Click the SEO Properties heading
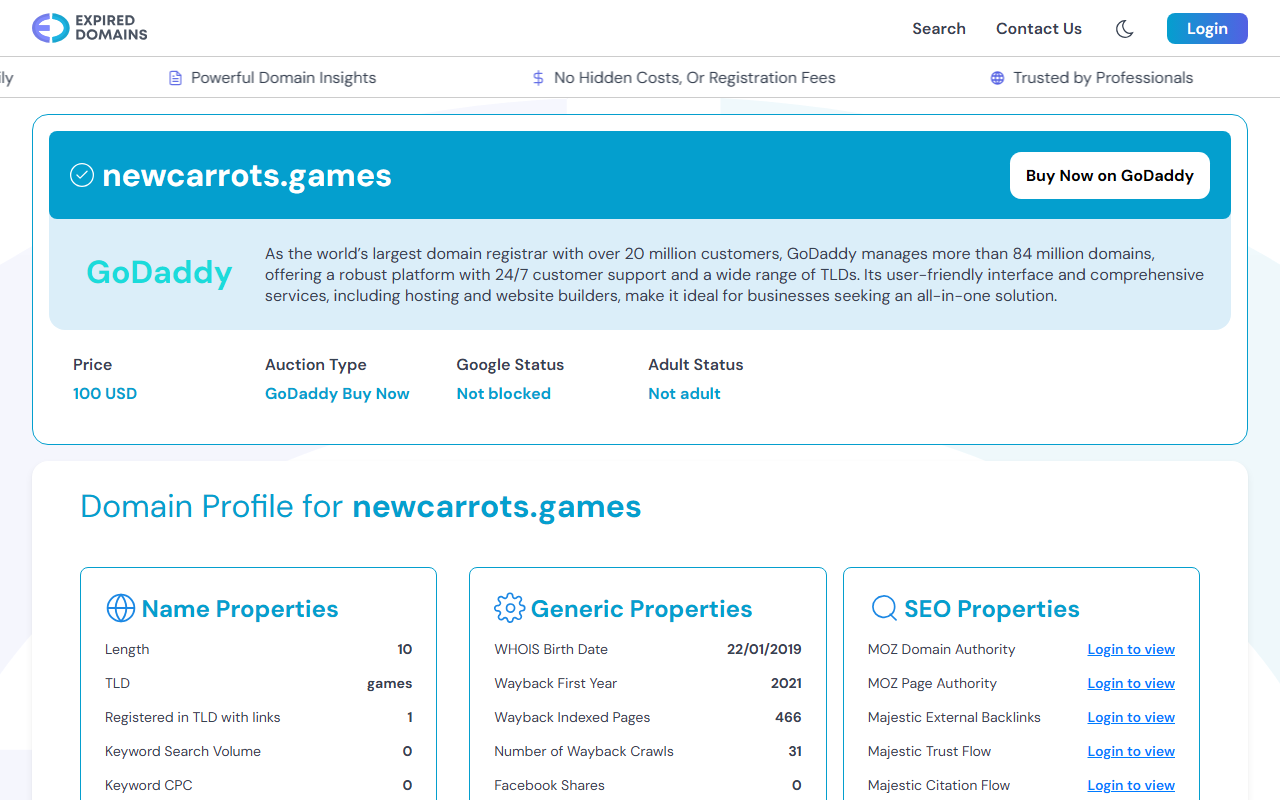This screenshot has width=1280, height=800. (x=992, y=608)
